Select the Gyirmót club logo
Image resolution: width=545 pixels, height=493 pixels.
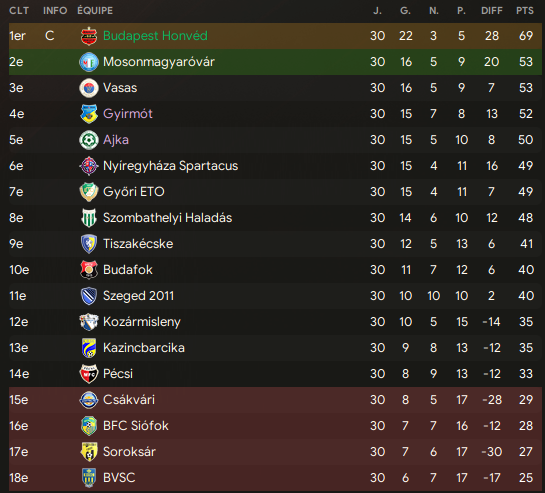point(89,114)
